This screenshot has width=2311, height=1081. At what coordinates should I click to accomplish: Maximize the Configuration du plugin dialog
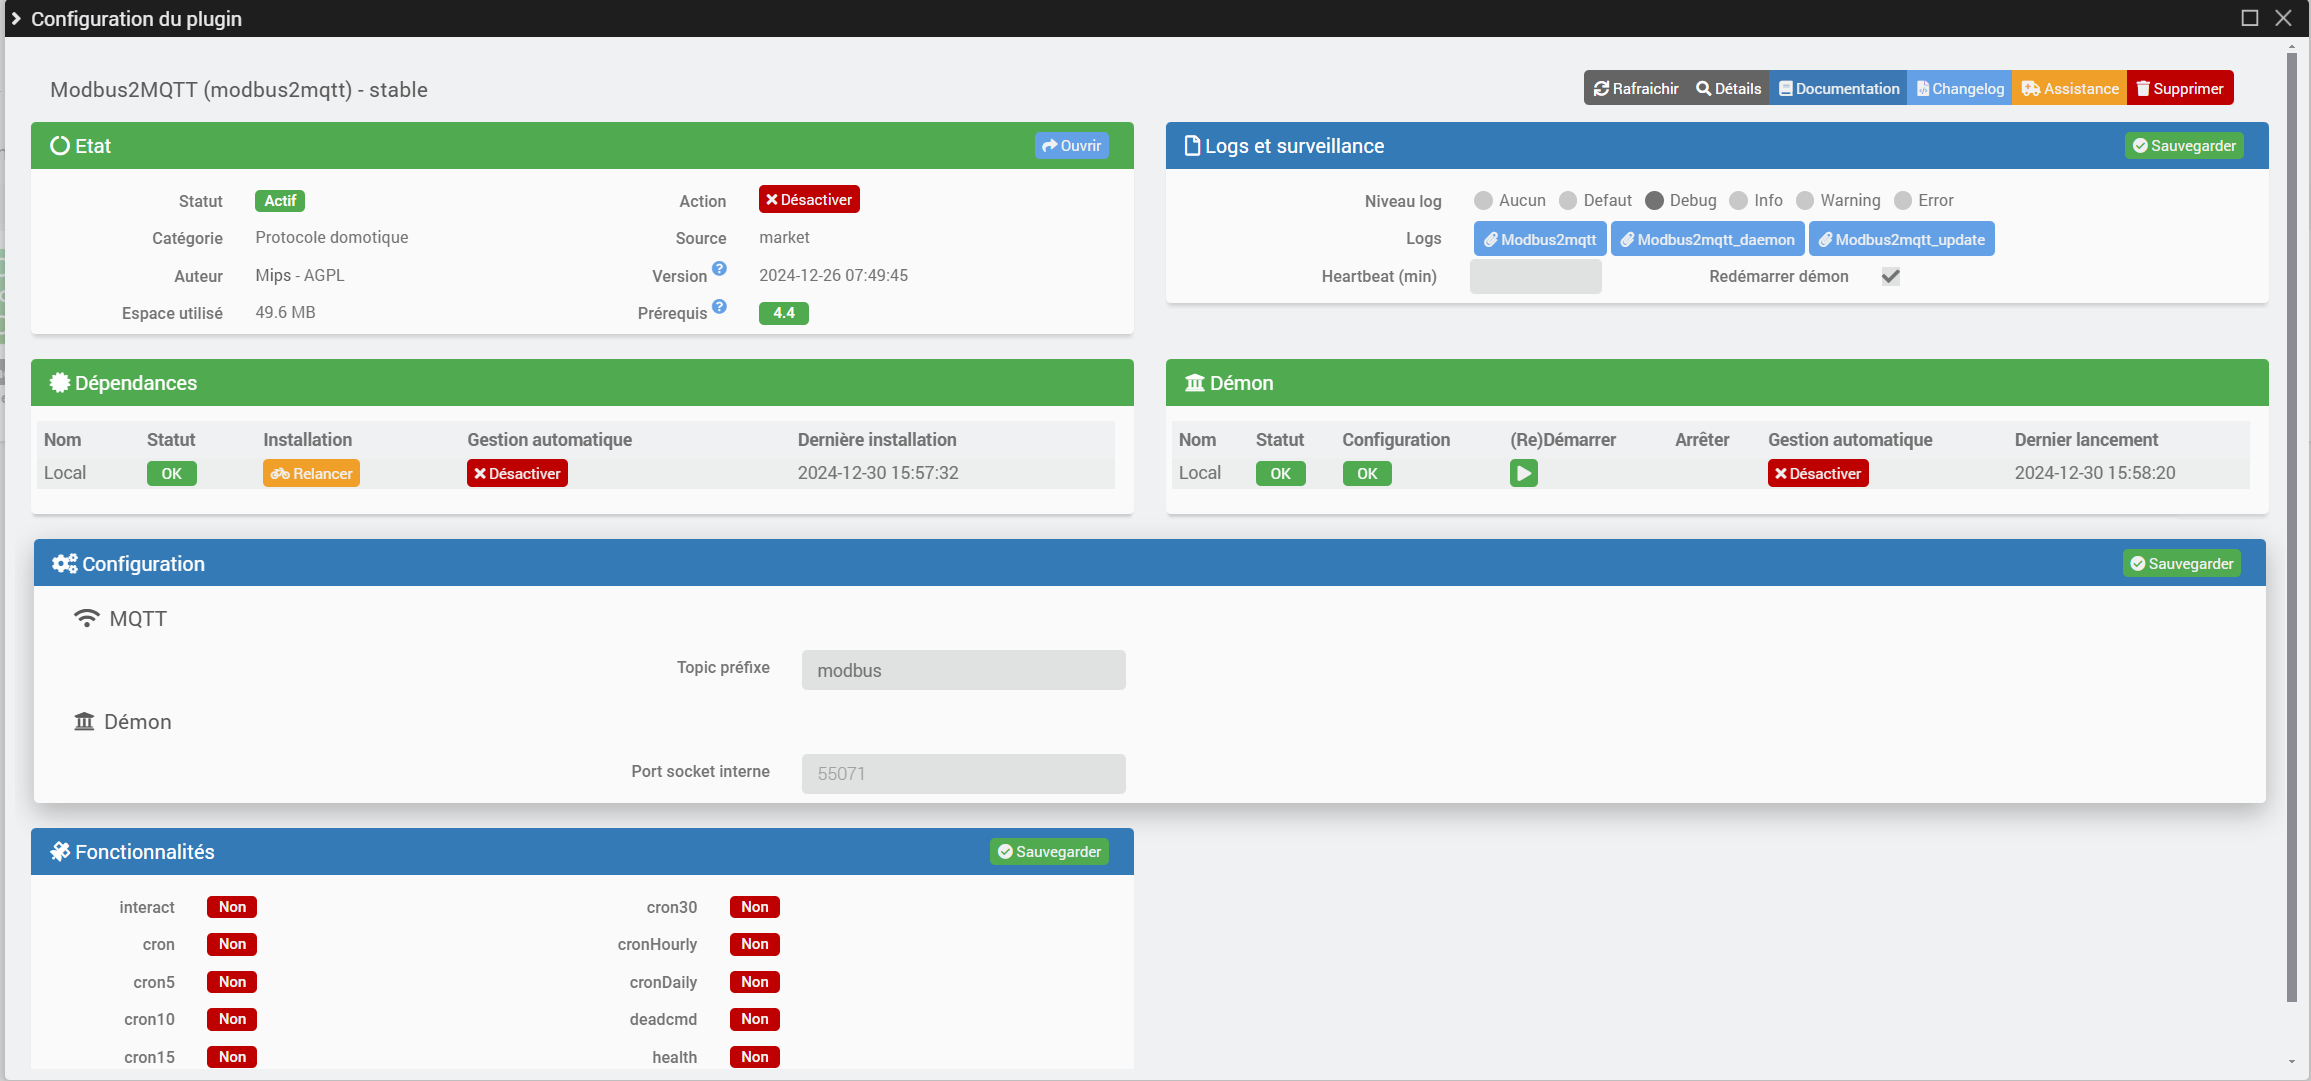2250,18
